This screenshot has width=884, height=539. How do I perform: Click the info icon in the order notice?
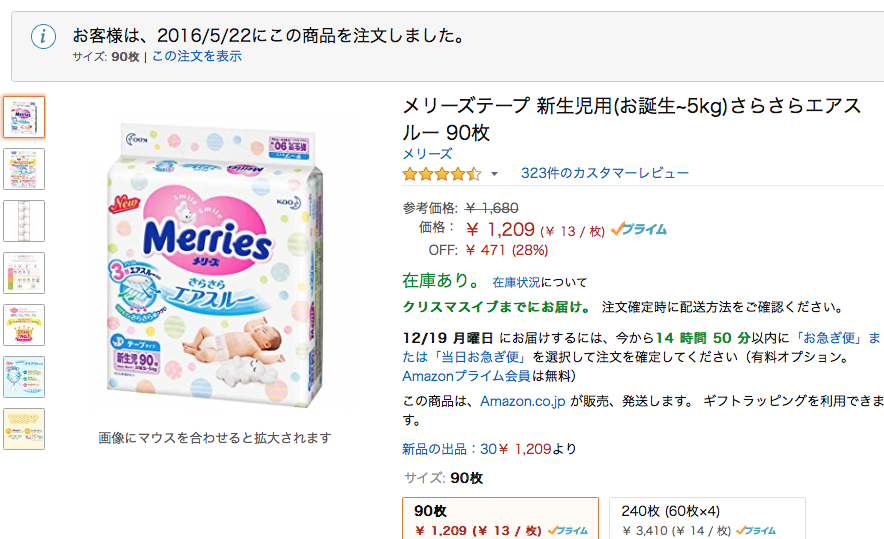43,37
